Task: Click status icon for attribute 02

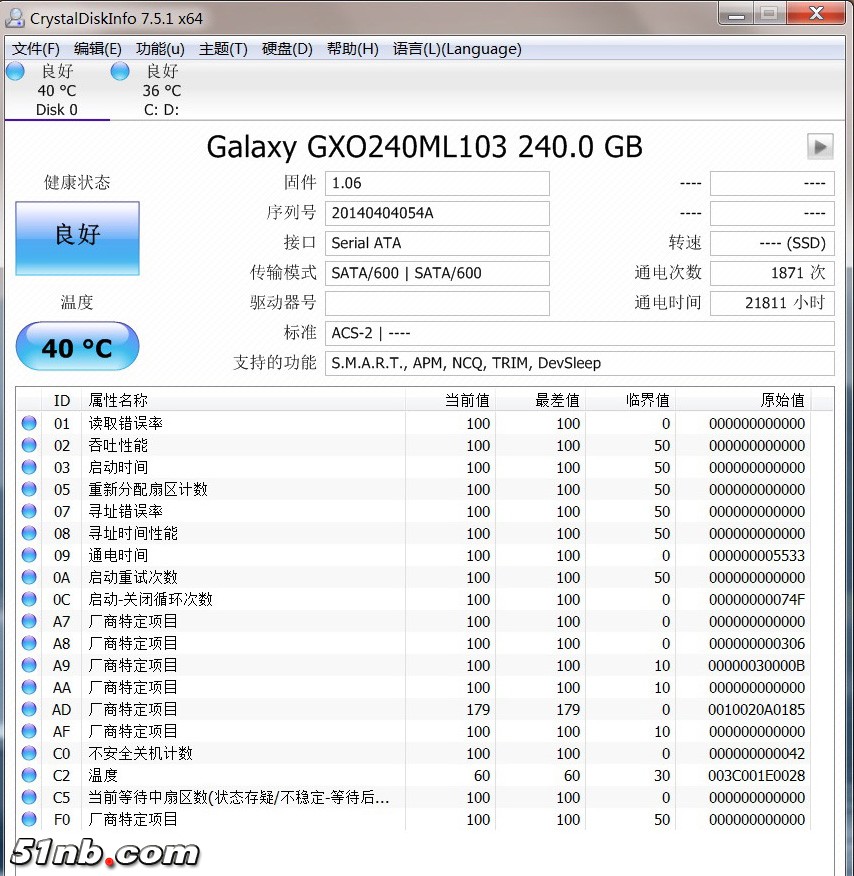Action: click(x=29, y=445)
